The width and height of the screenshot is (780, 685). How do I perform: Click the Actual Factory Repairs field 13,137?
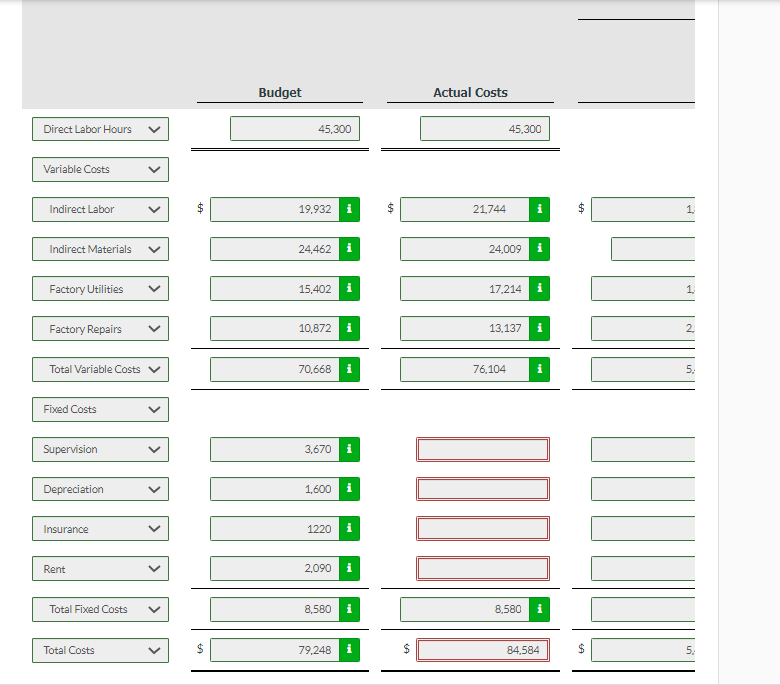coord(465,328)
